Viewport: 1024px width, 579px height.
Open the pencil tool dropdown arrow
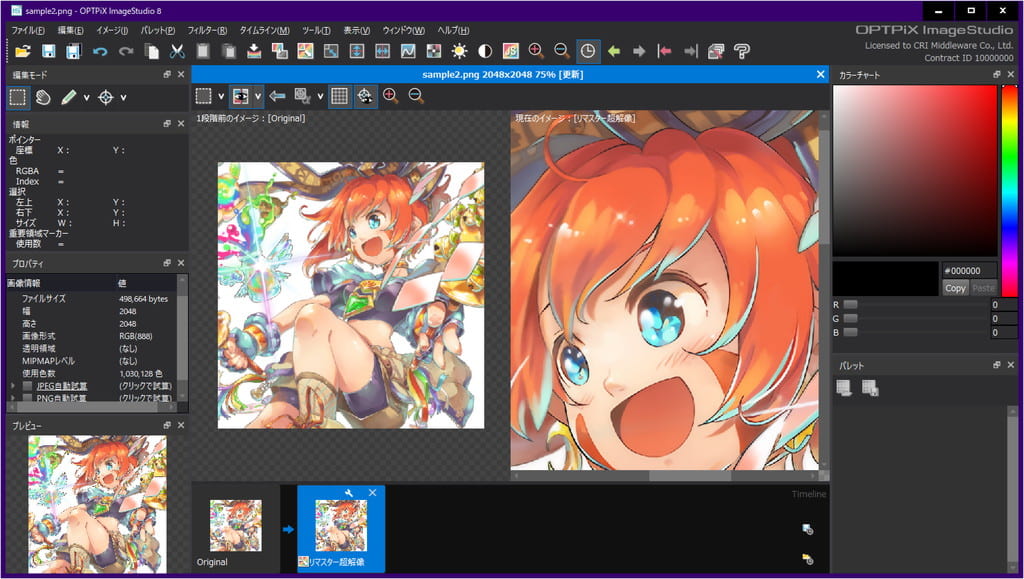click(86, 98)
